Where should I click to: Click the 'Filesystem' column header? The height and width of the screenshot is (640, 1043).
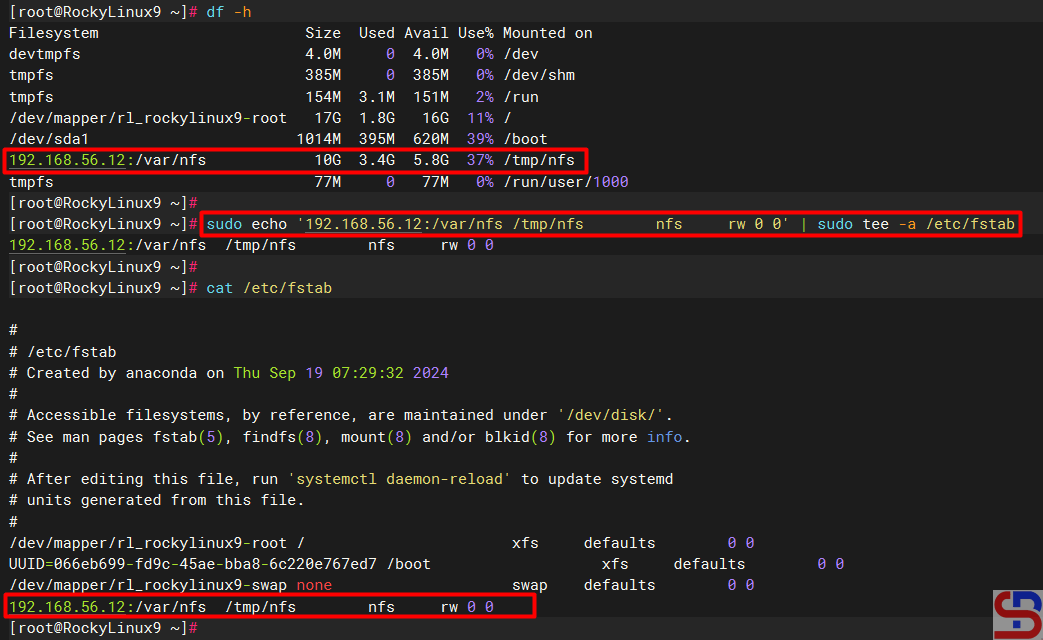[x=53, y=33]
